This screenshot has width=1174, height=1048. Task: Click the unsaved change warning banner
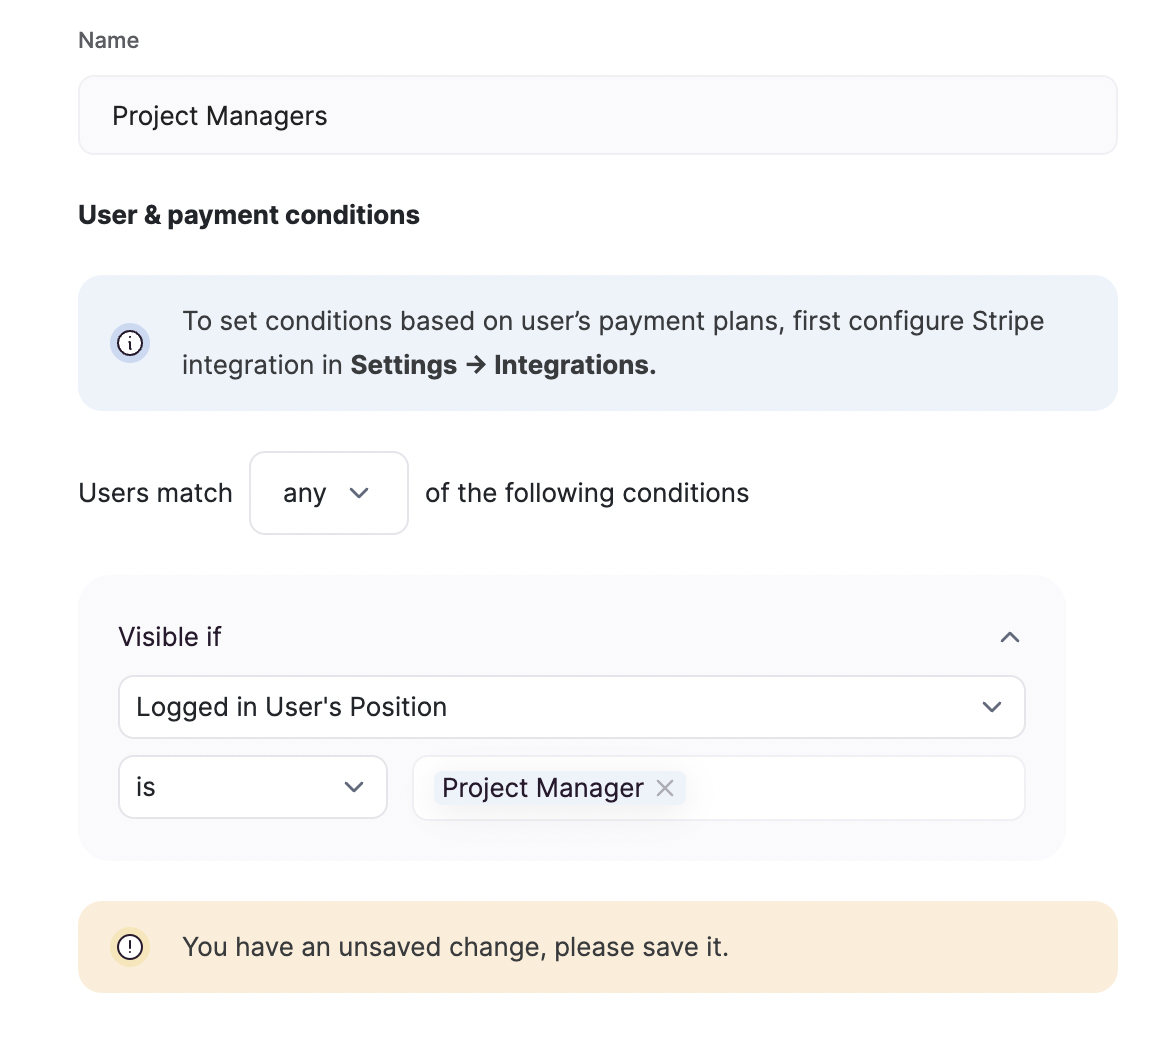click(598, 946)
